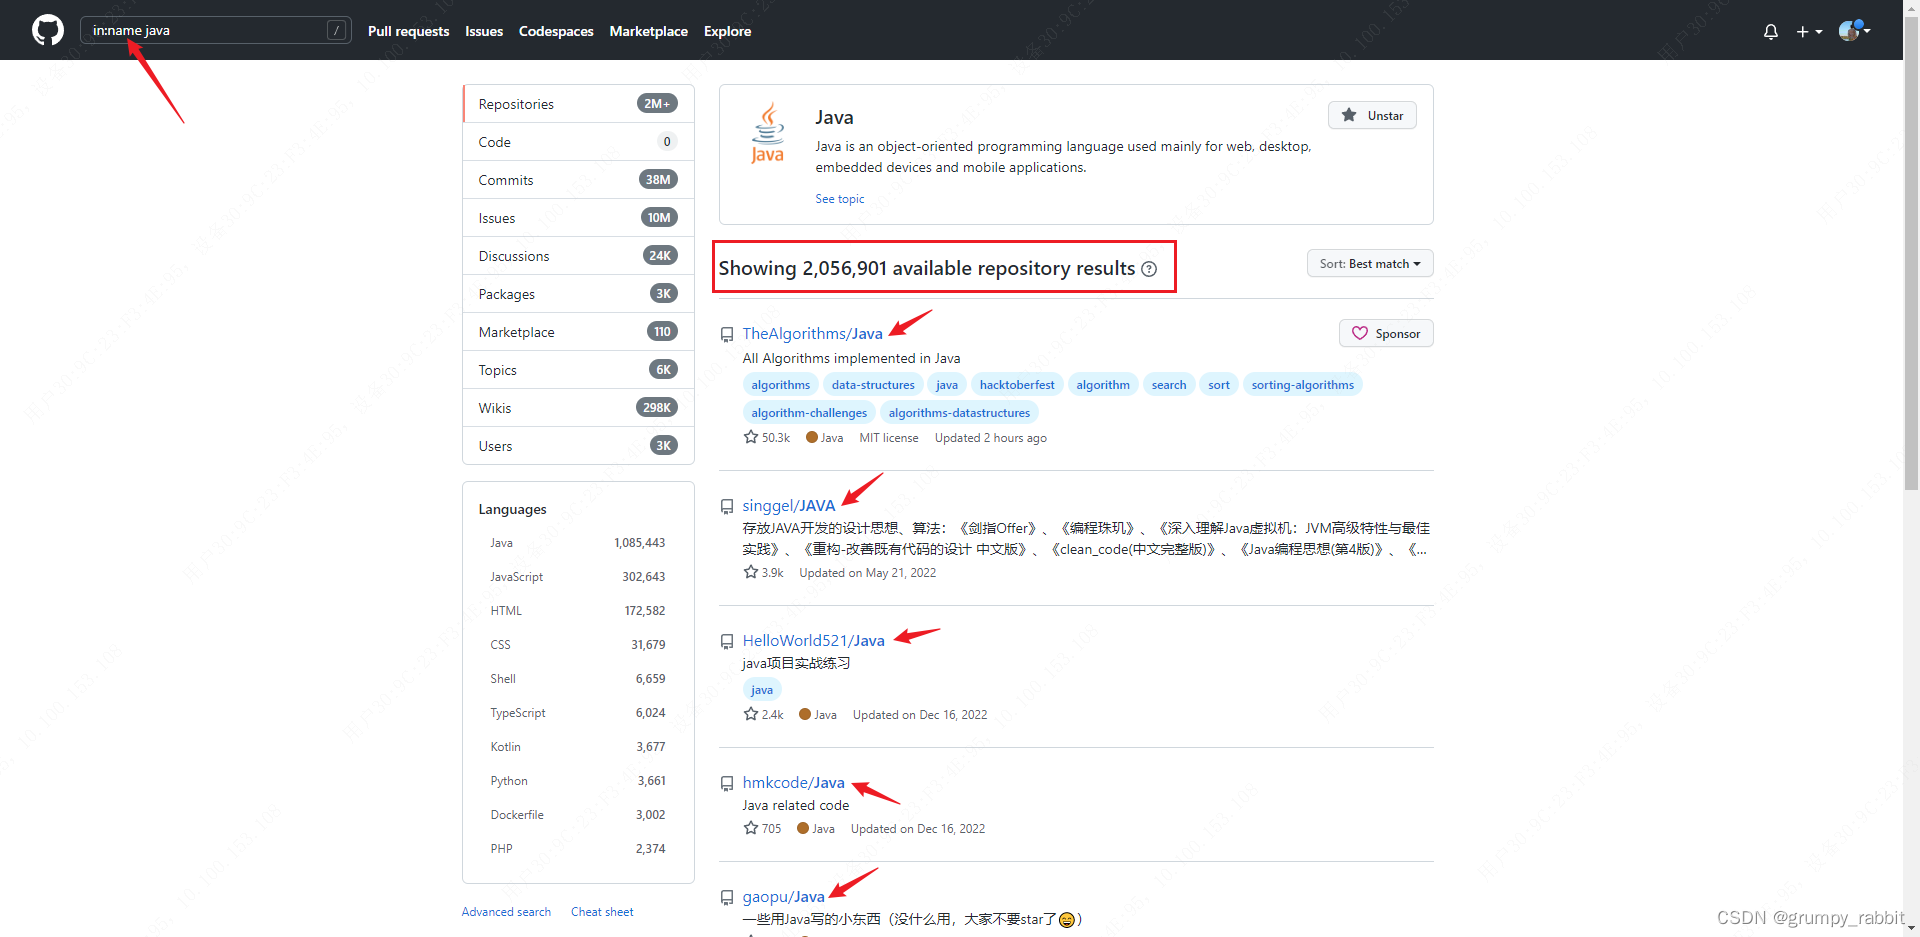Image resolution: width=1920 pixels, height=937 pixels.
Task: Click repo icon beside hmkcode/Java
Action: 727,784
